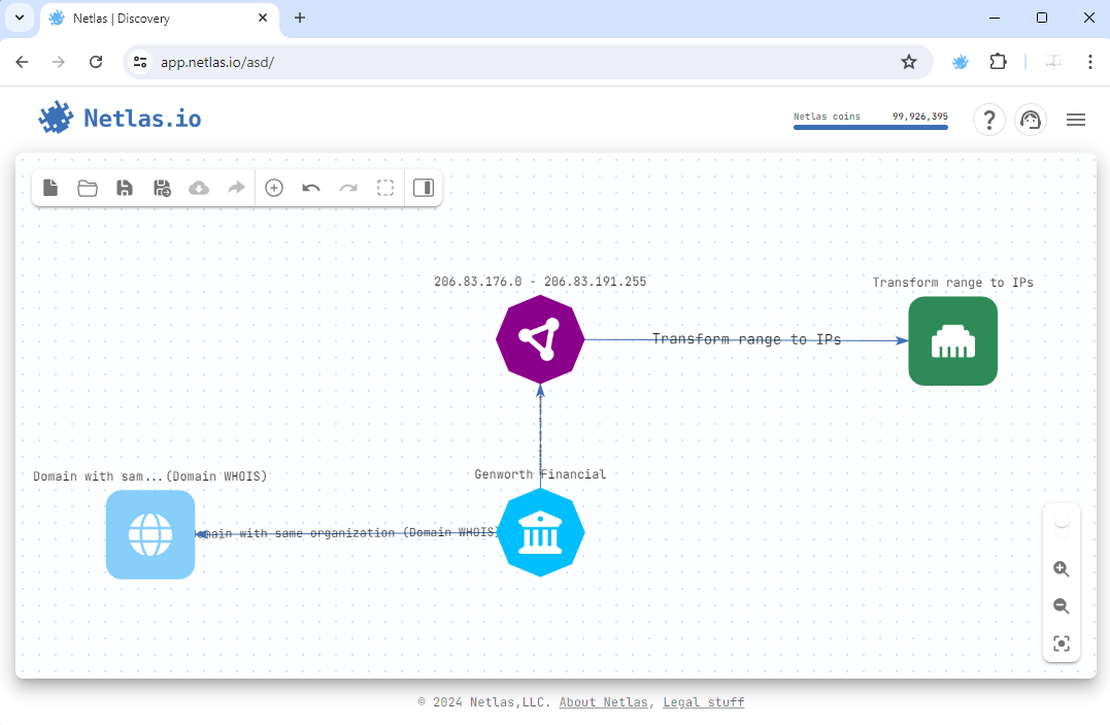Image resolution: width=1110 pixels, height=725 pixels.
Task: Open an existing project with the folder icon
Action: coord(87,187)
